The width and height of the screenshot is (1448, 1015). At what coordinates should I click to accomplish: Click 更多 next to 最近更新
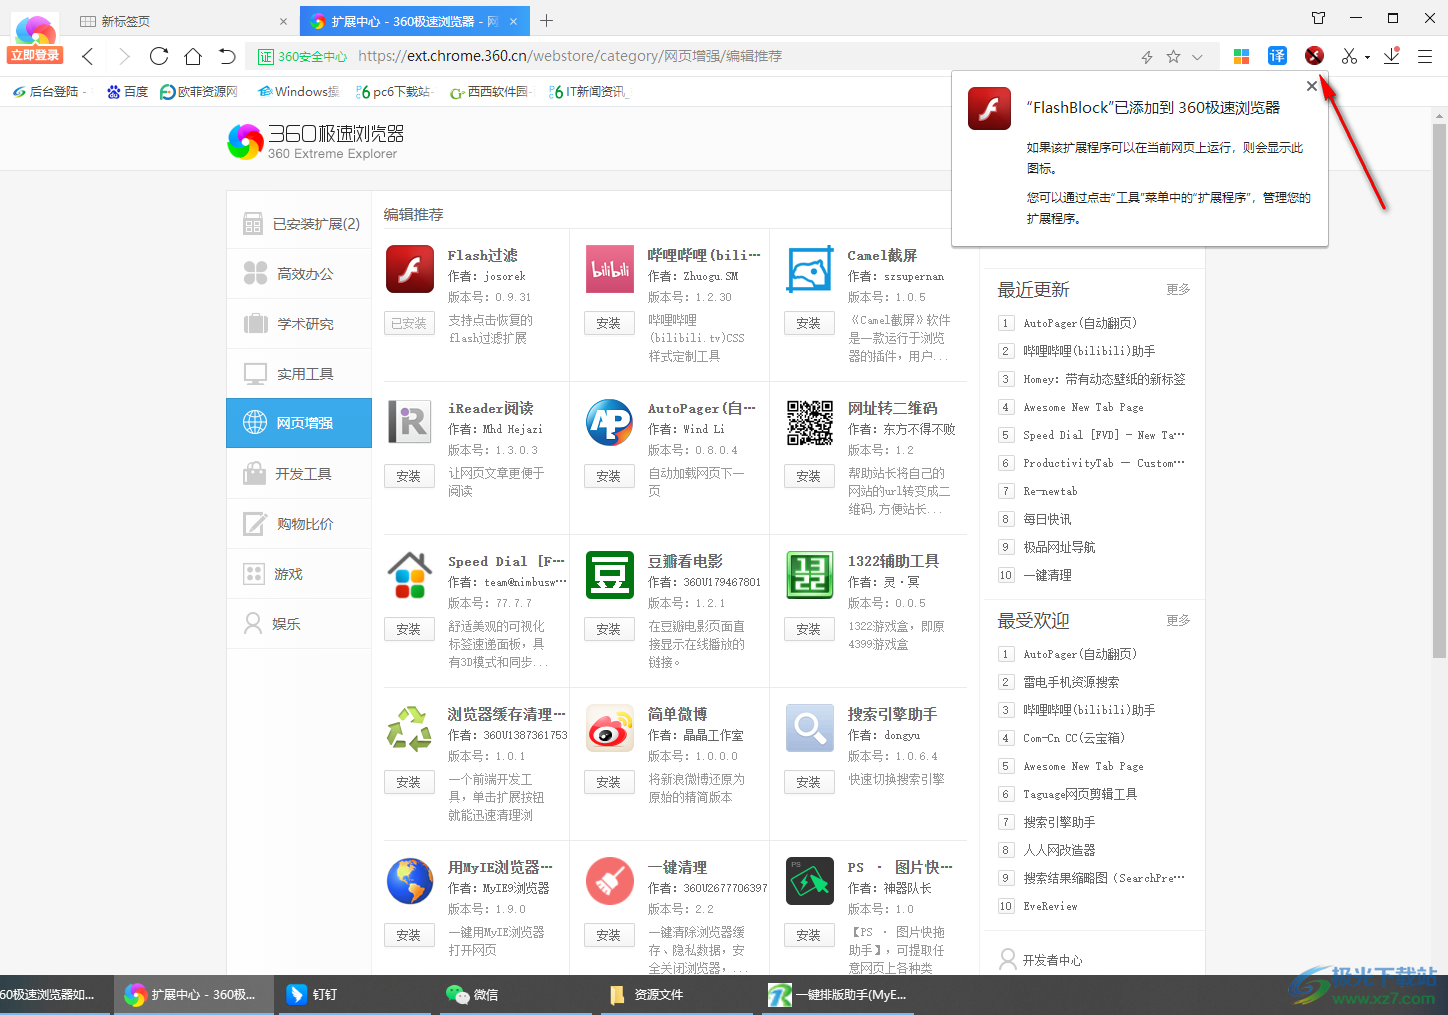coord(1178,289)
